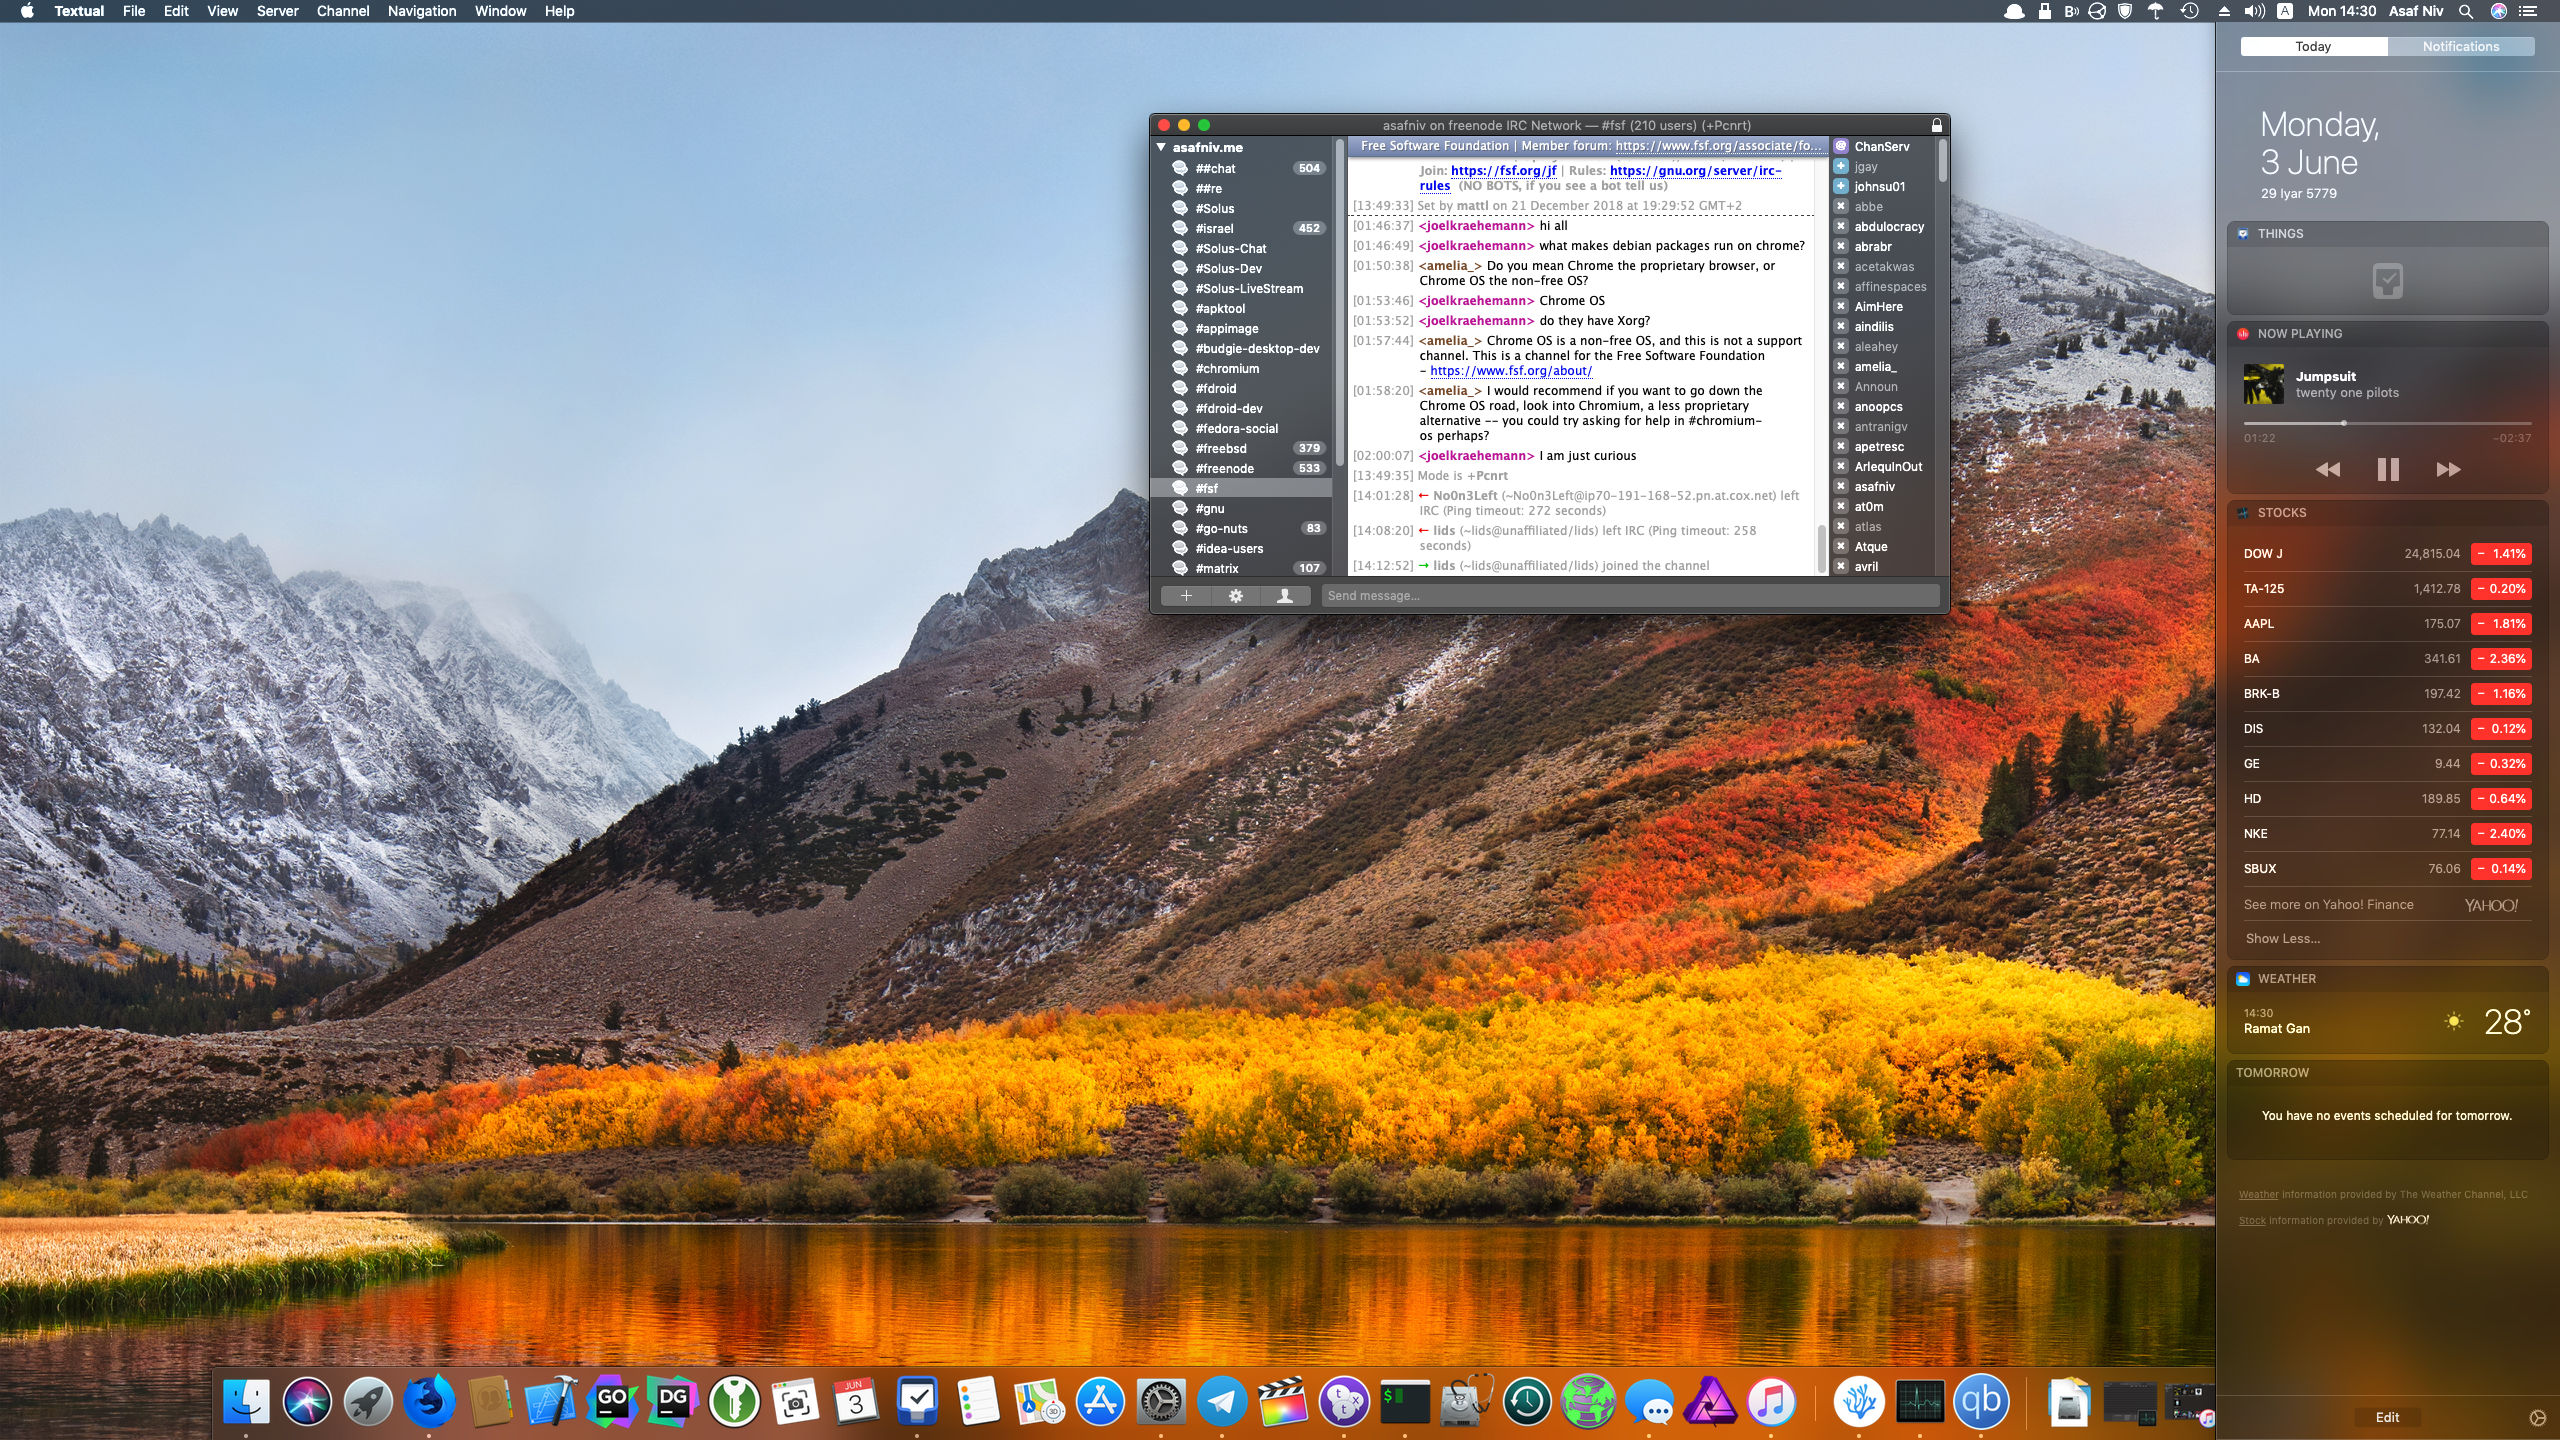Launch Terminal from the Dock
The image size is (2560, 1440).
1405,1402
